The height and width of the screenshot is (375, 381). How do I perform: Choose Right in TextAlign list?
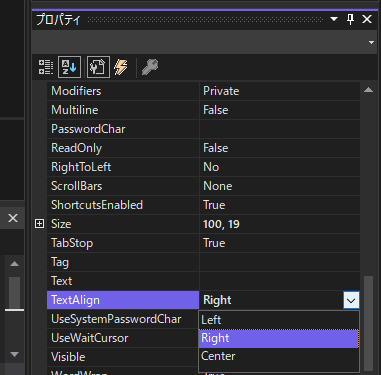pos(279,338)
